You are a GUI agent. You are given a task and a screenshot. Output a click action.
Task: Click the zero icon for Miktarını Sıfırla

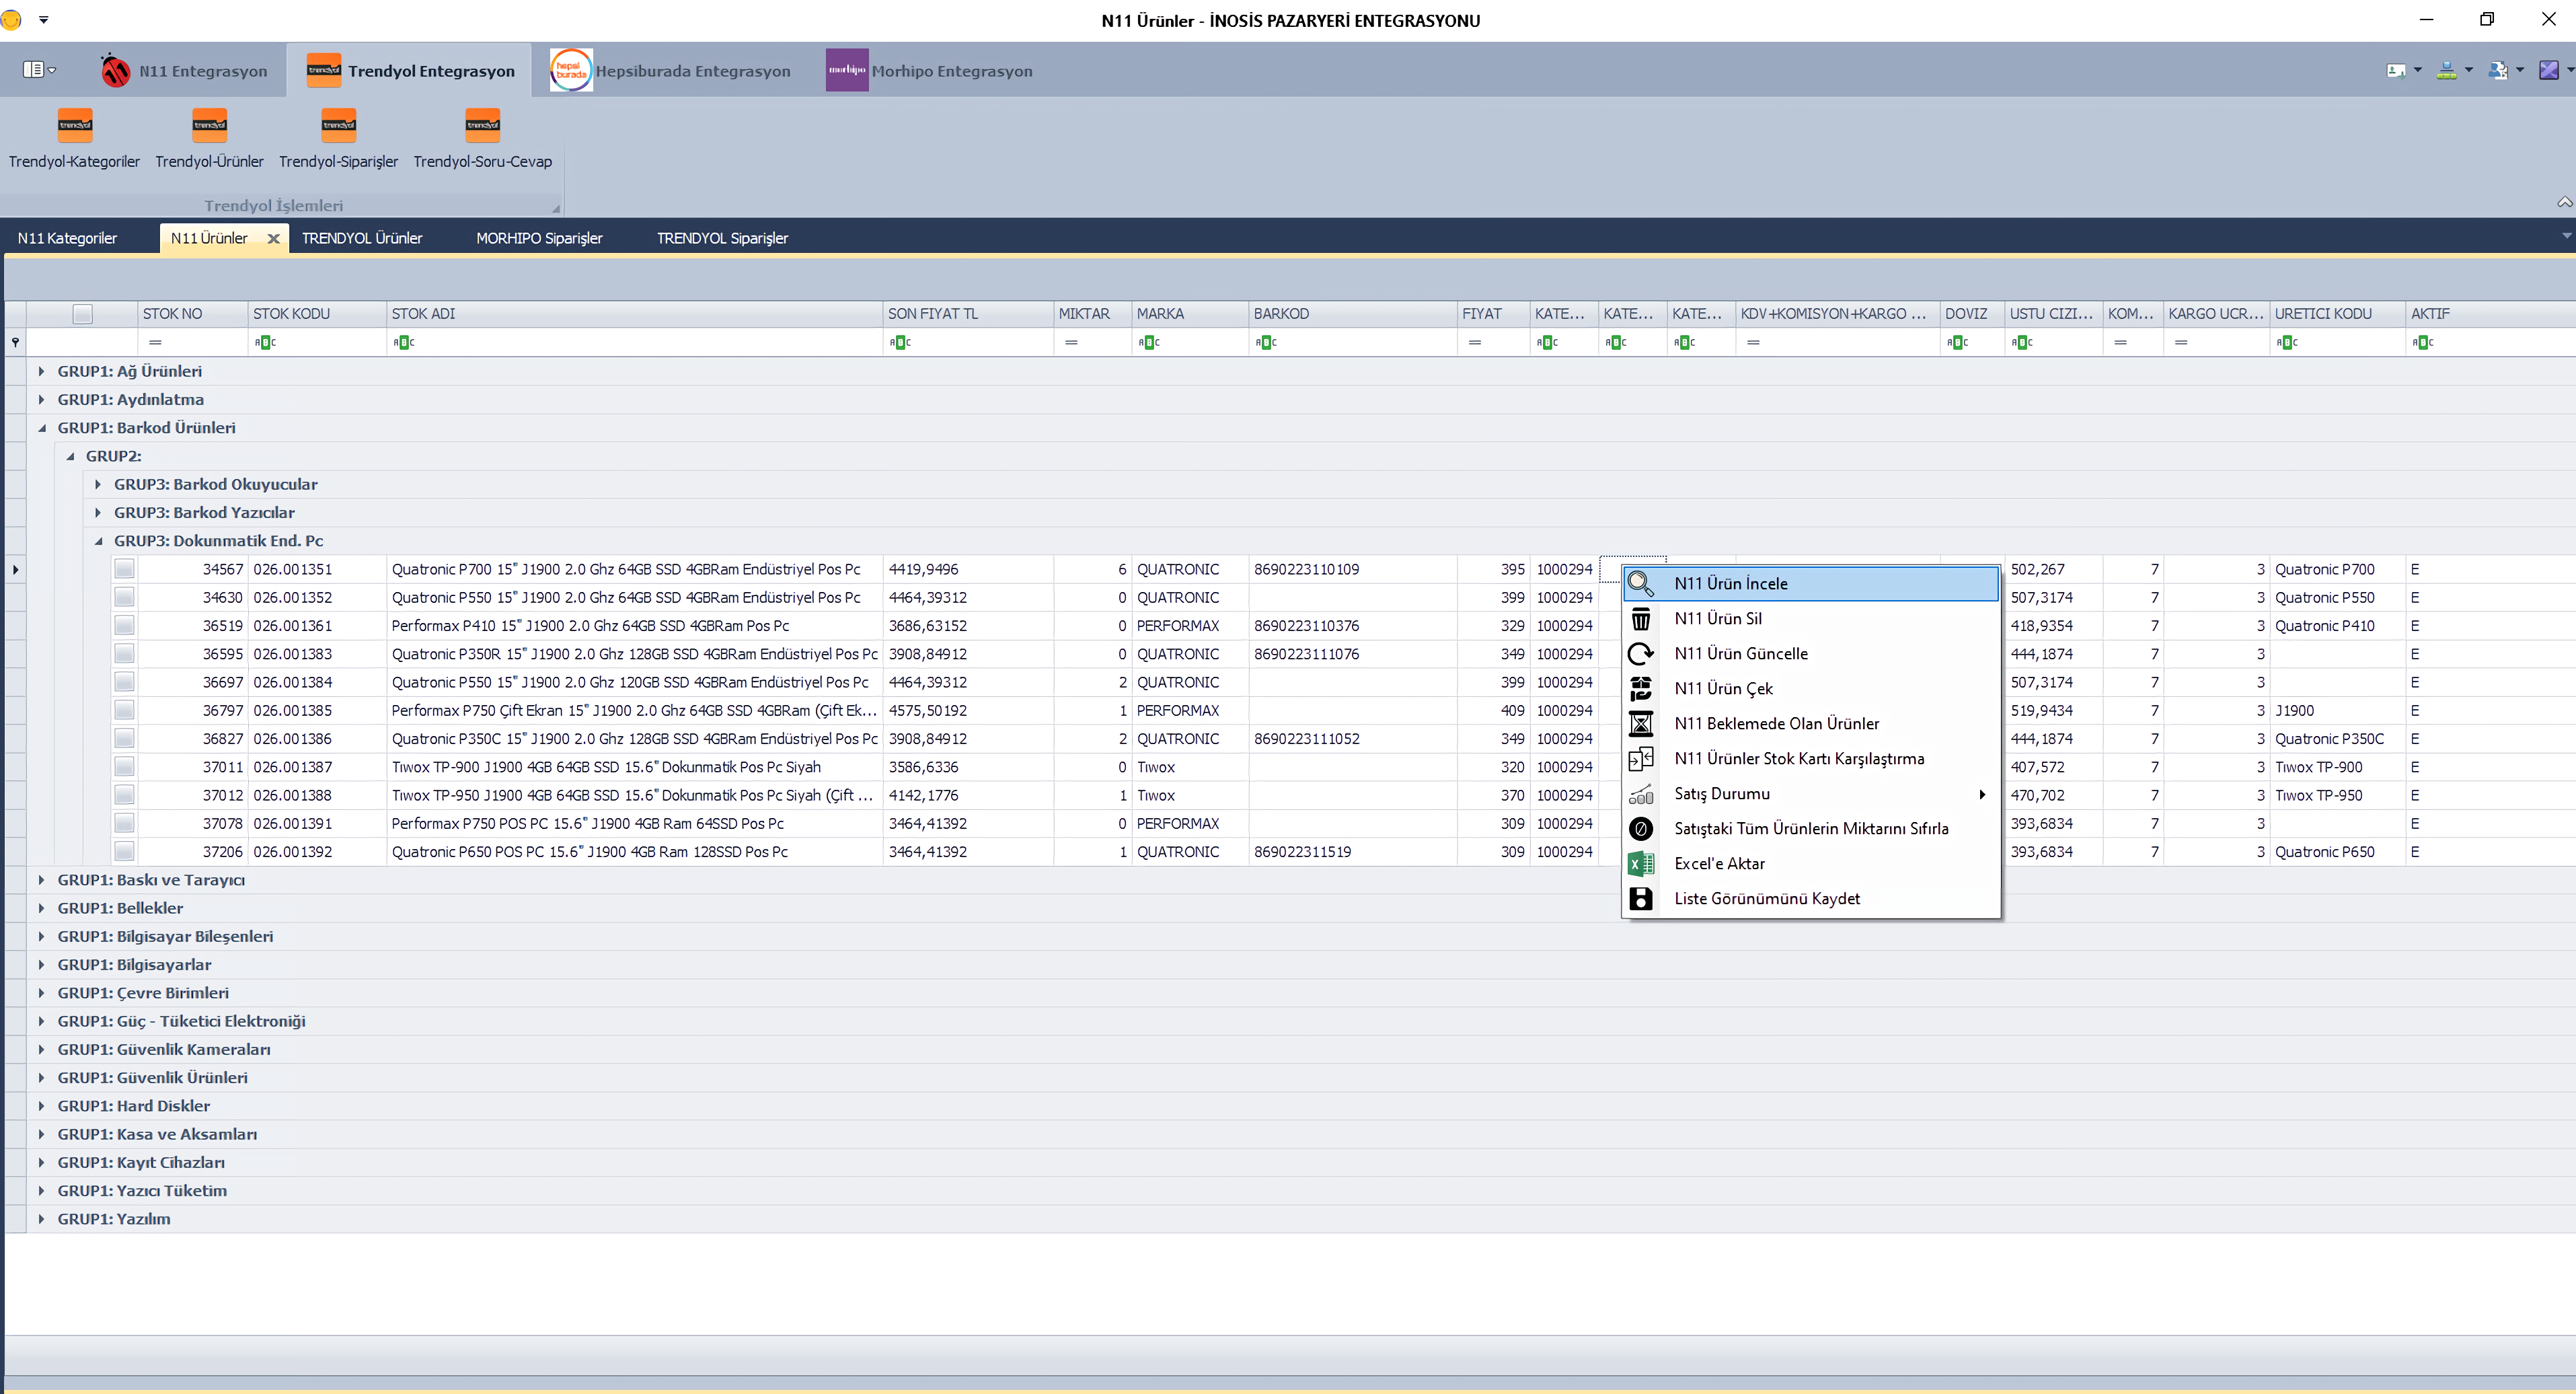pos(1641,828)
